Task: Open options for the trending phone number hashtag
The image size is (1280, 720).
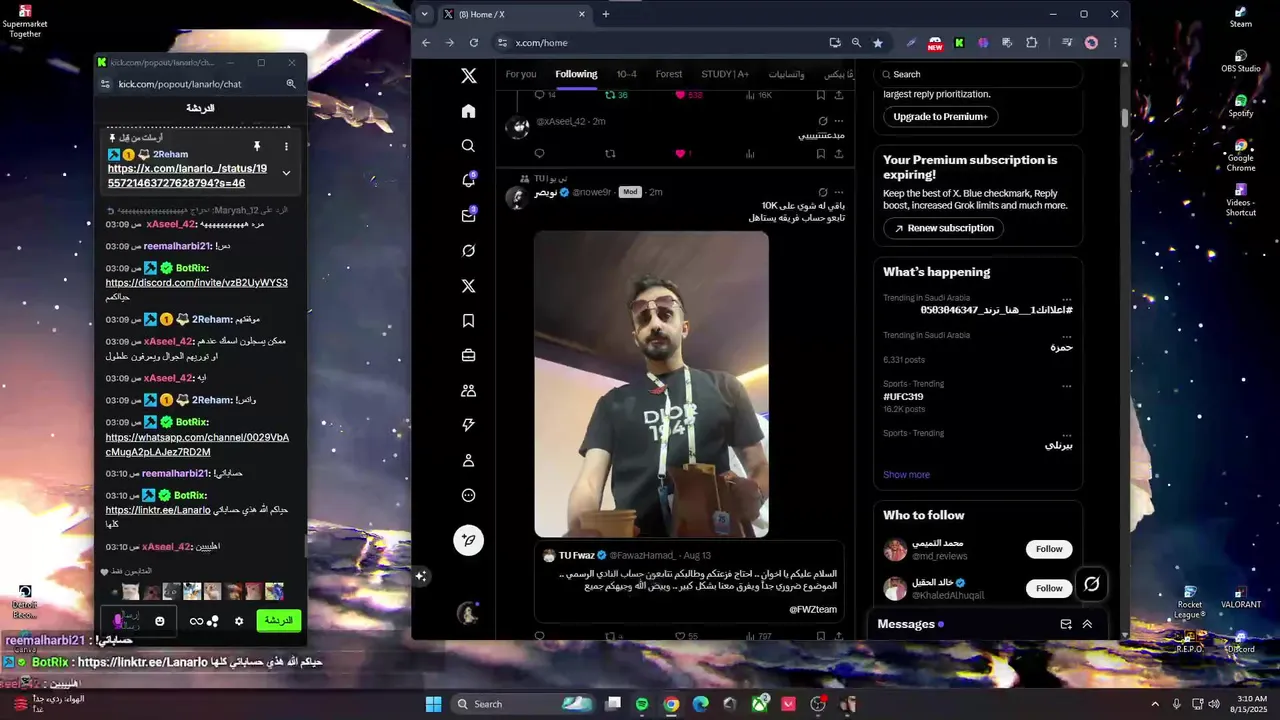Action: click(x=1067, y=299)
